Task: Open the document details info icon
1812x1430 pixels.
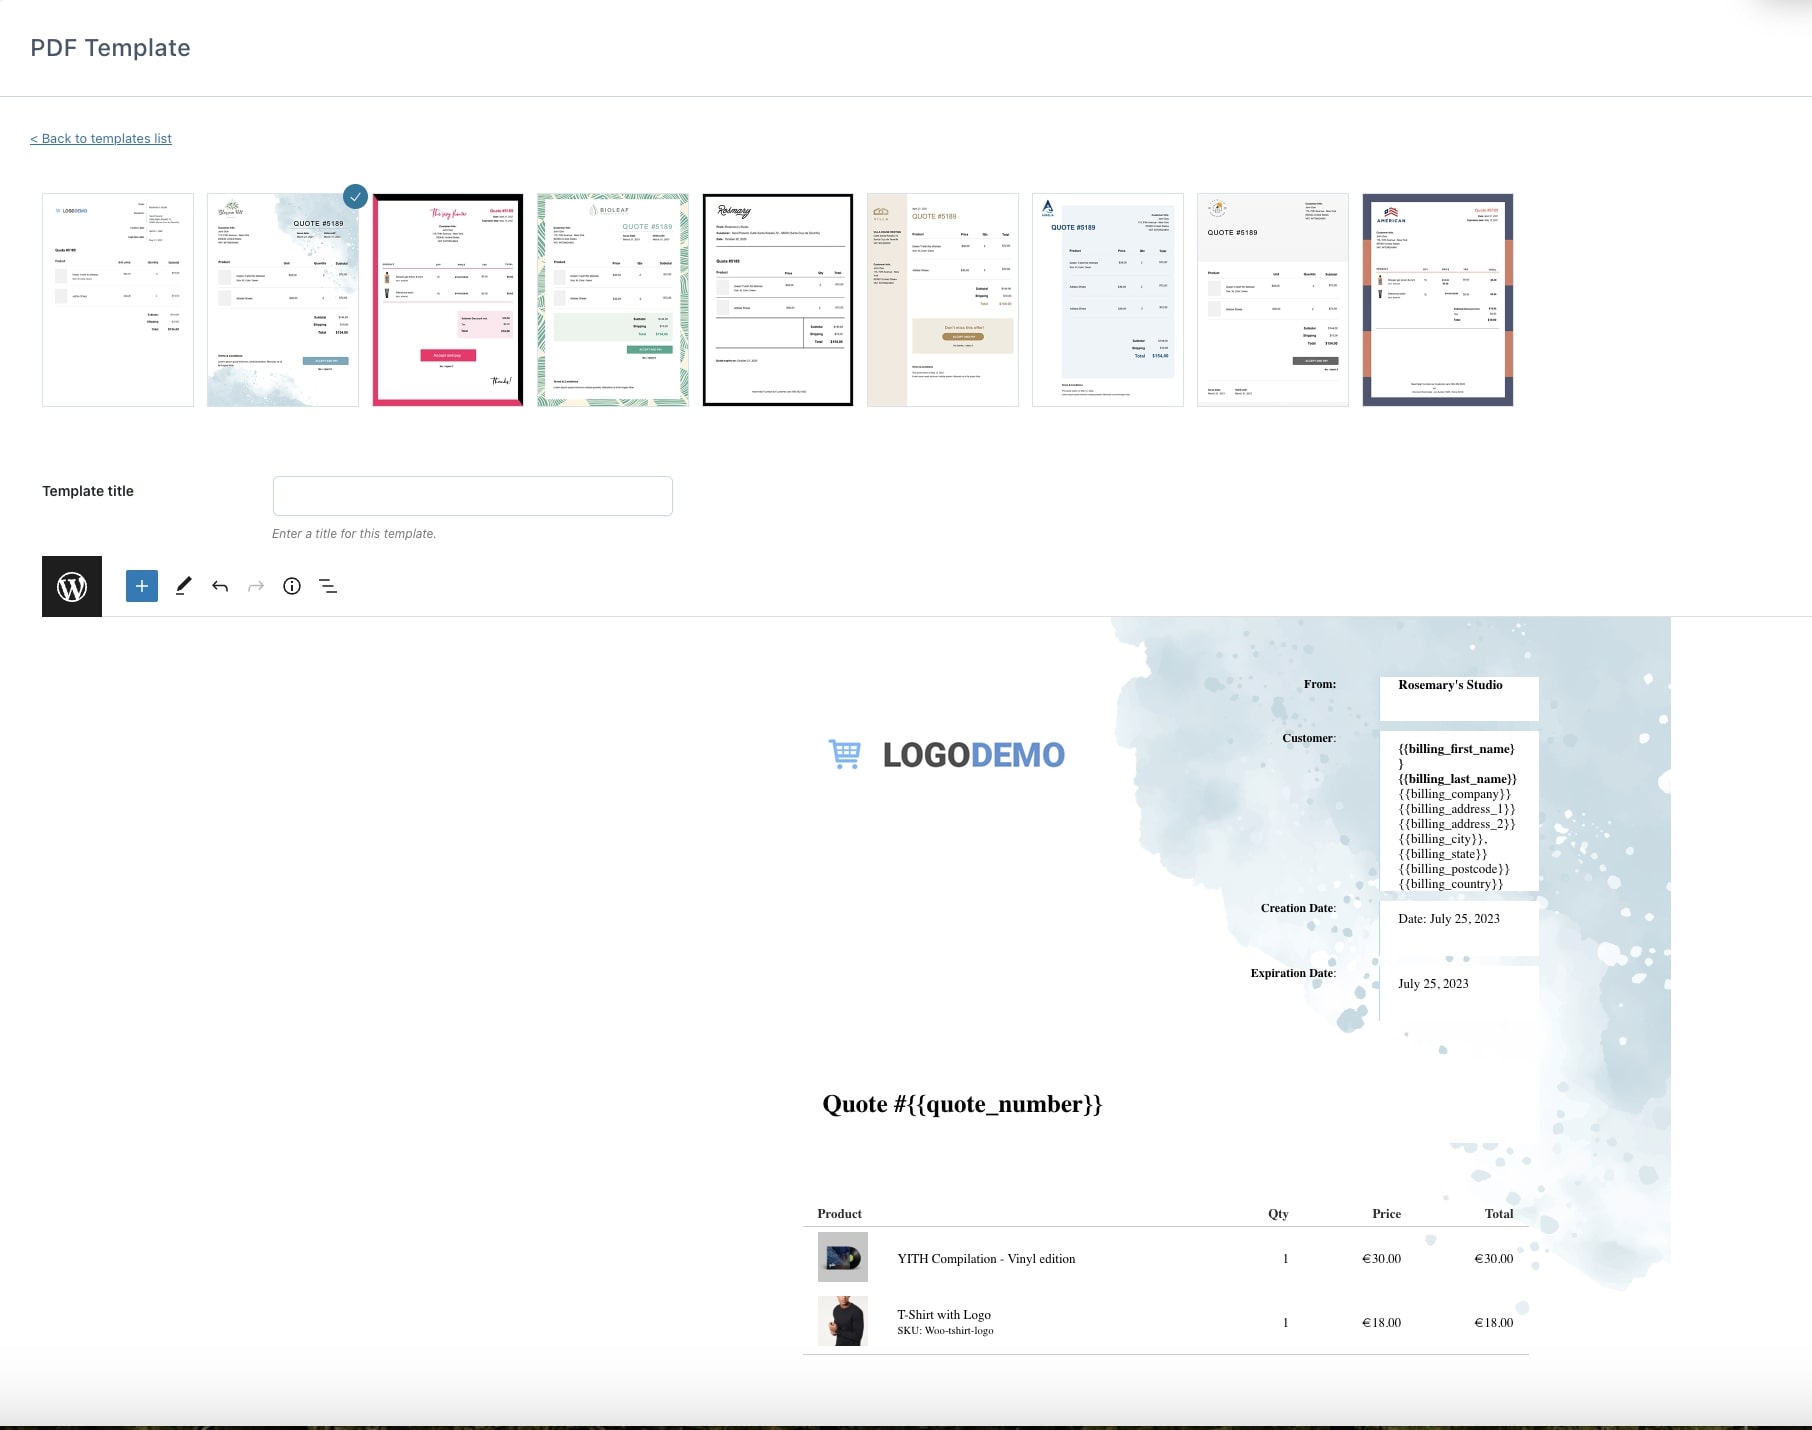Action: [x=292, y=586]
